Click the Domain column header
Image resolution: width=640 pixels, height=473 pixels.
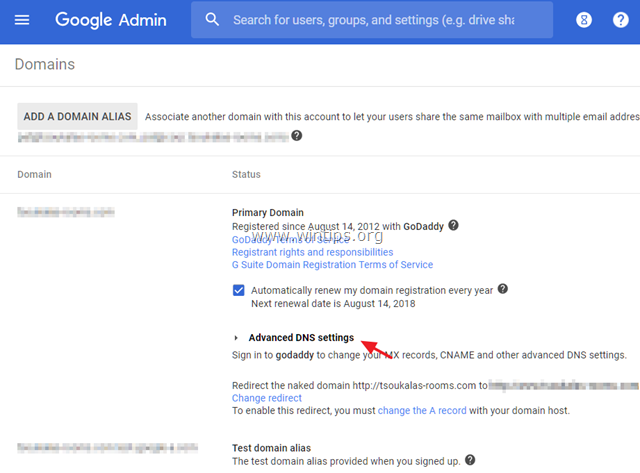click(x=34, y=174)
